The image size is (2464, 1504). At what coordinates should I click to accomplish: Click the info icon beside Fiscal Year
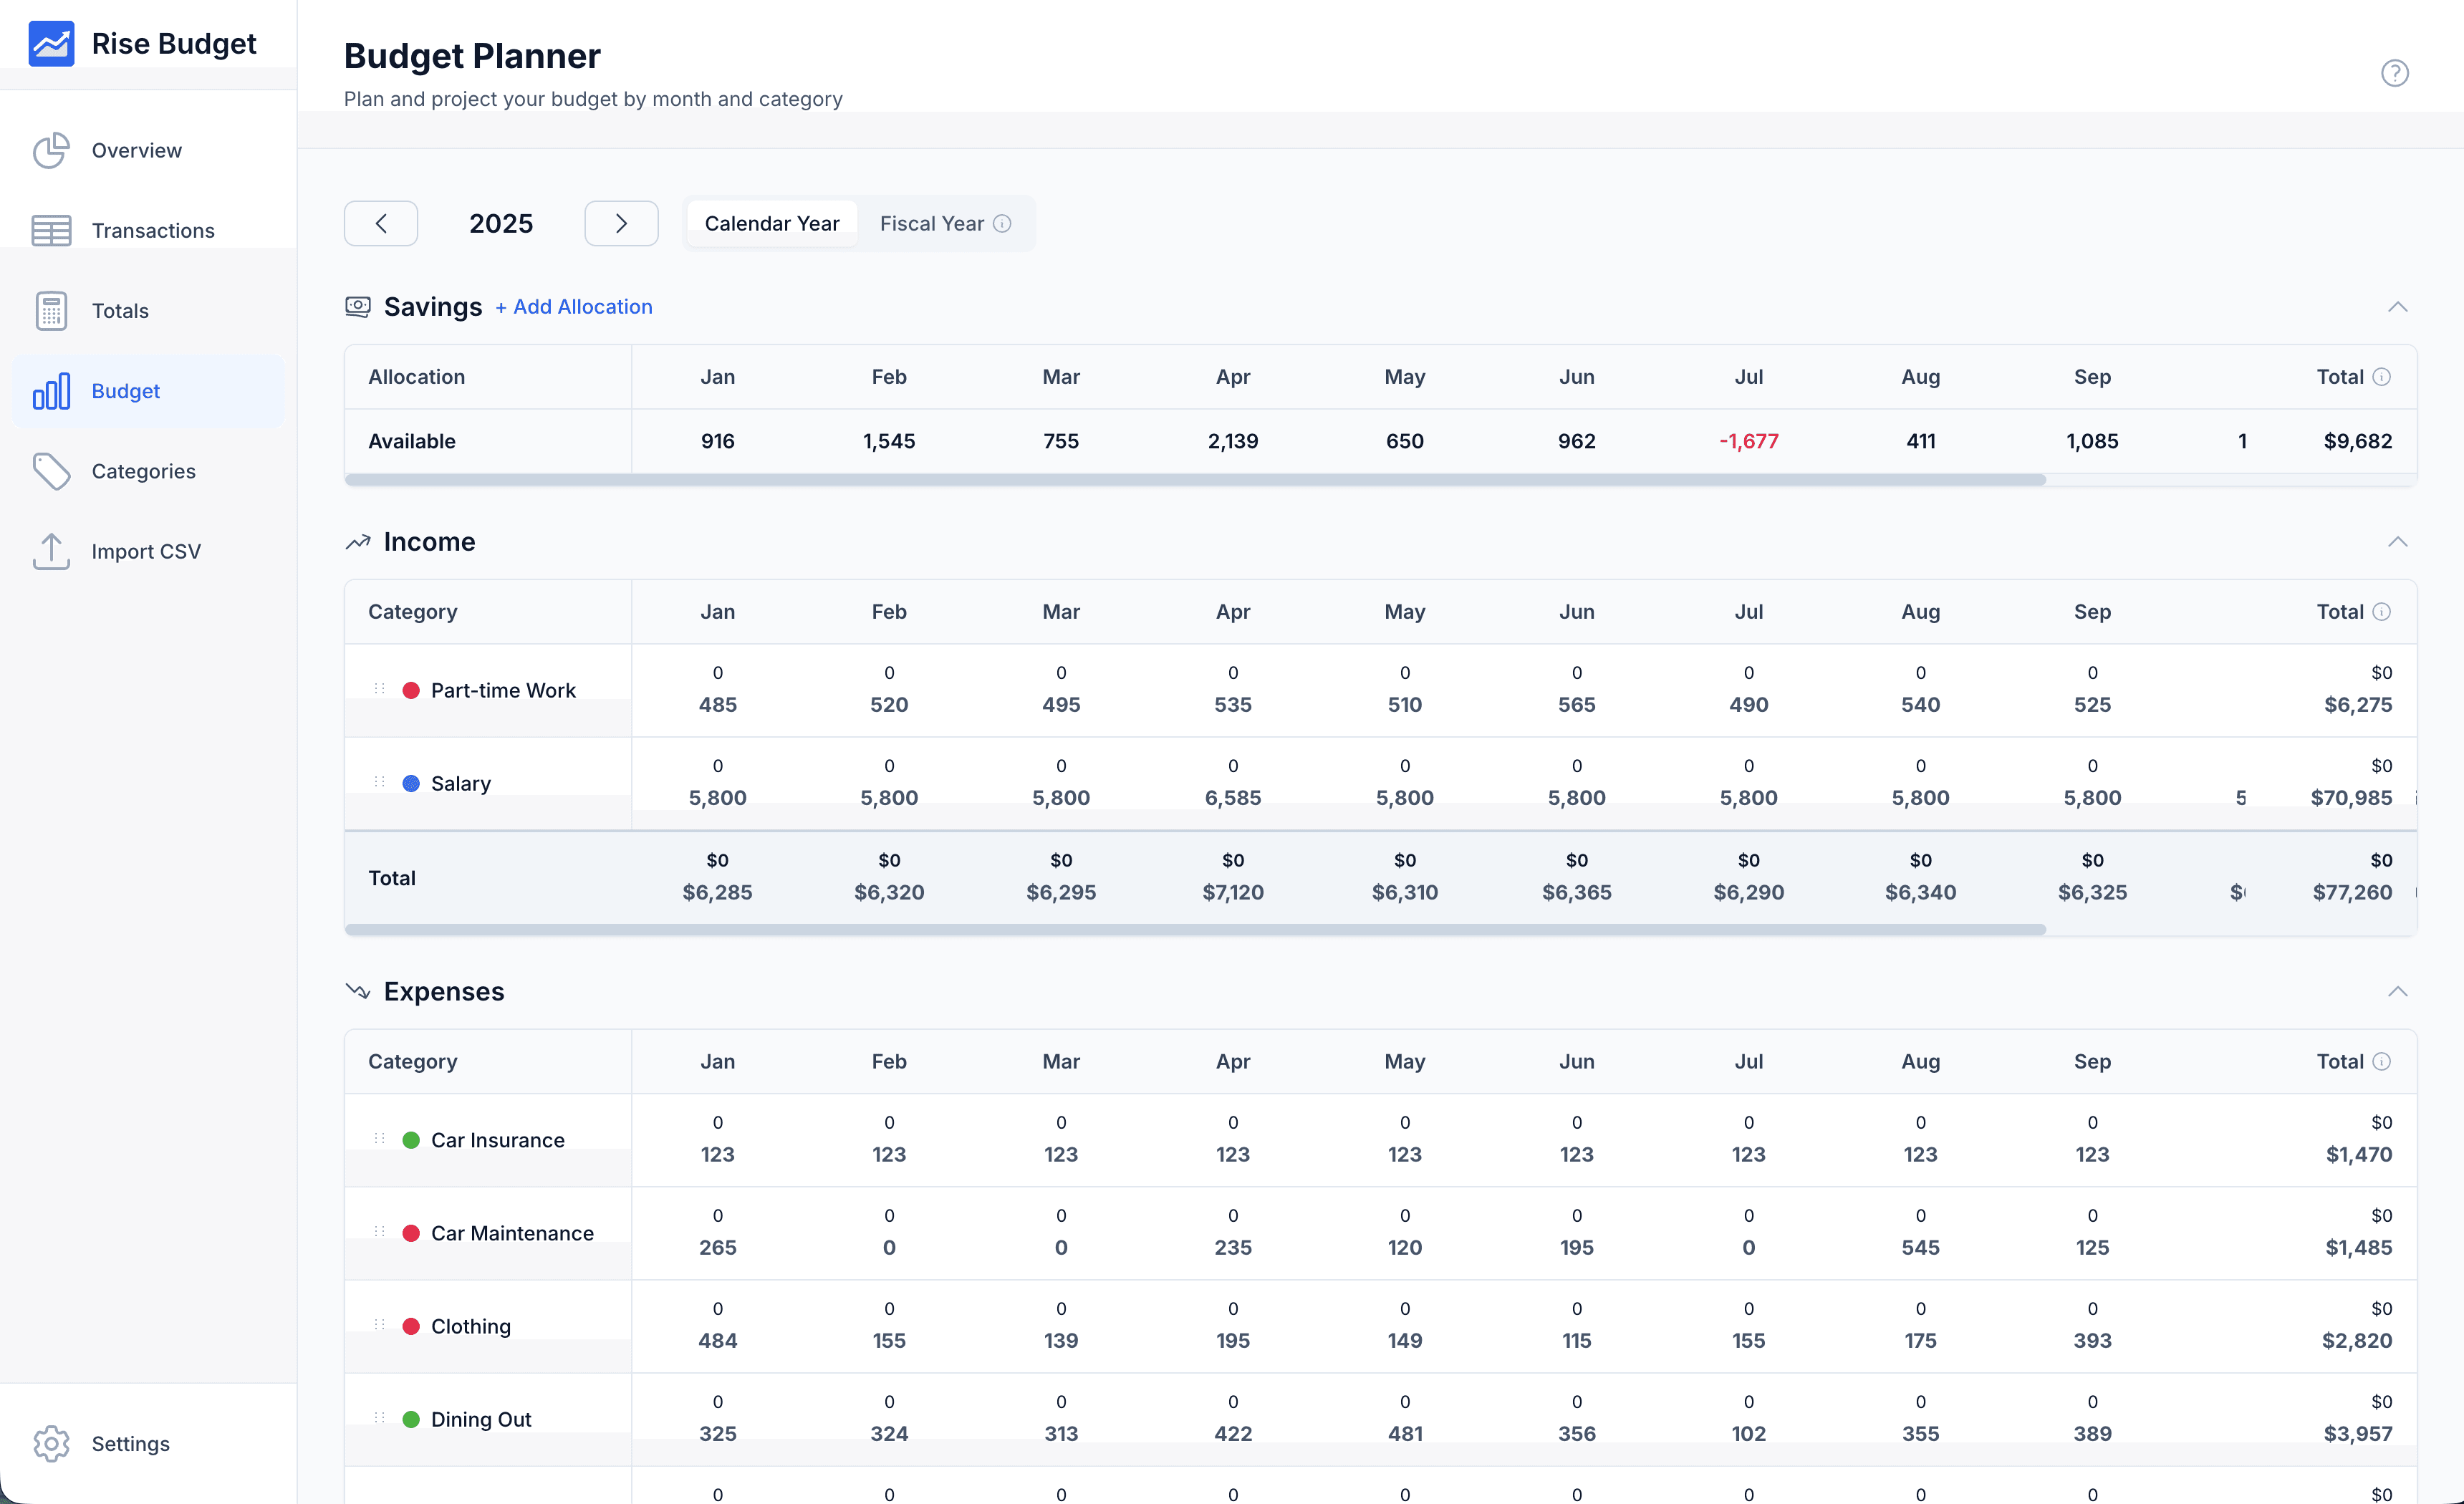click(x=1002, y=224)
